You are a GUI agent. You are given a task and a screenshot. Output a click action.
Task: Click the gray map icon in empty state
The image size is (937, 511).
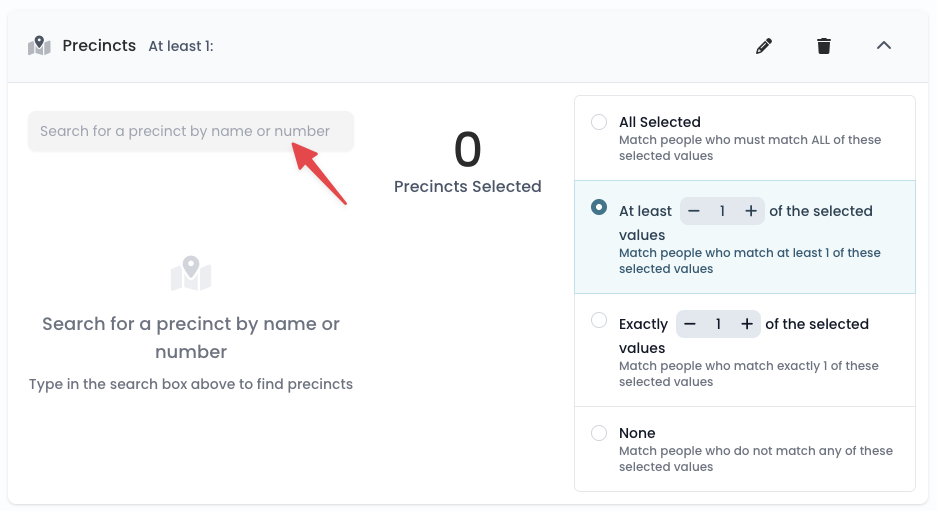pos(191,274)
